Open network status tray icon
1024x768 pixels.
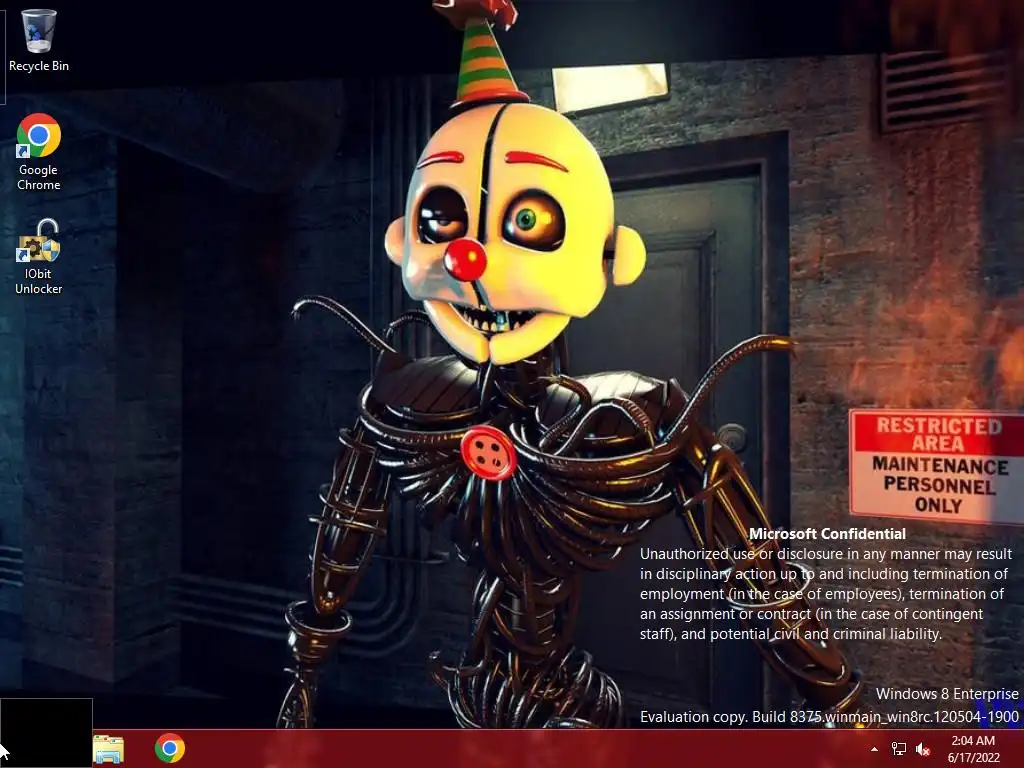click(899, 749)
